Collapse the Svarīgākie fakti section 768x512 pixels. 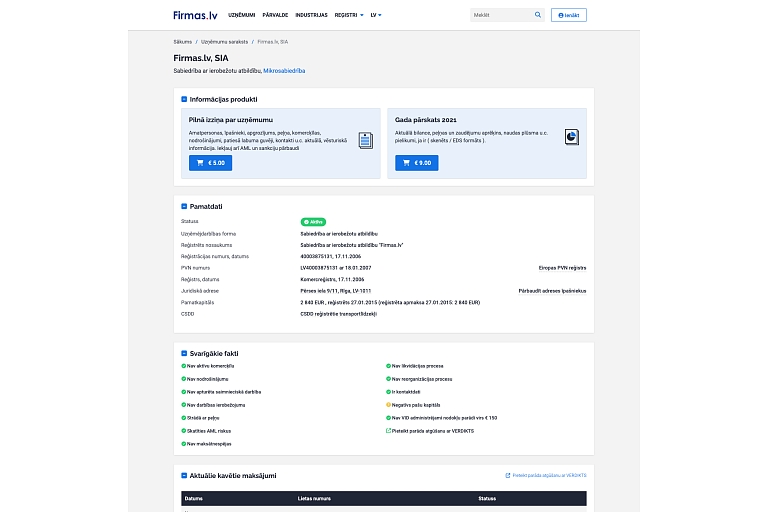[x=184, y=353]
